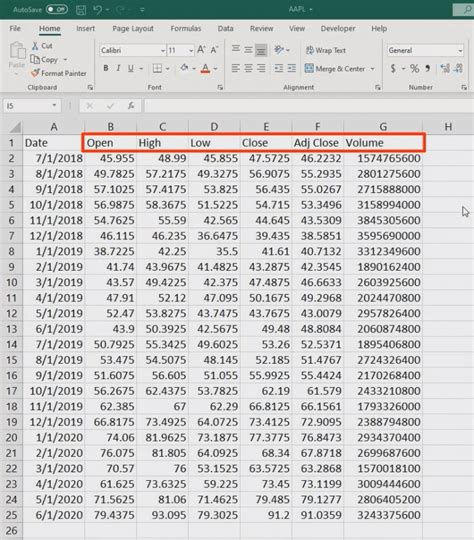Toggle the AutoSave switch
474x540 pixels.
click(57, 9)
